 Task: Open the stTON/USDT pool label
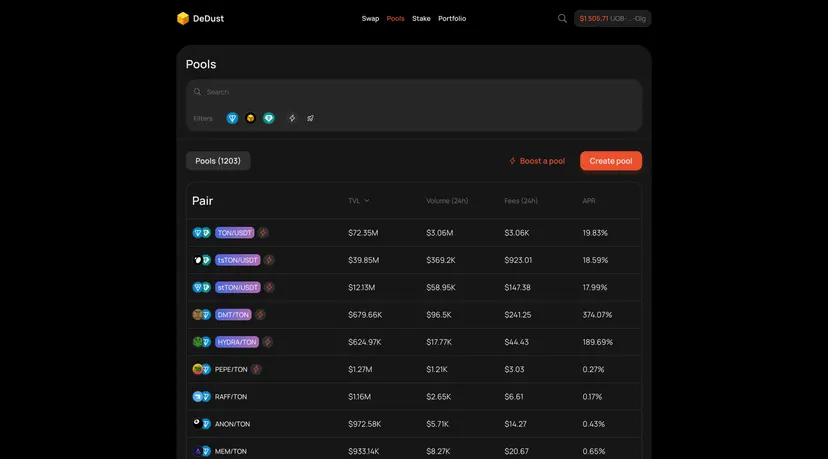point(238,287)
